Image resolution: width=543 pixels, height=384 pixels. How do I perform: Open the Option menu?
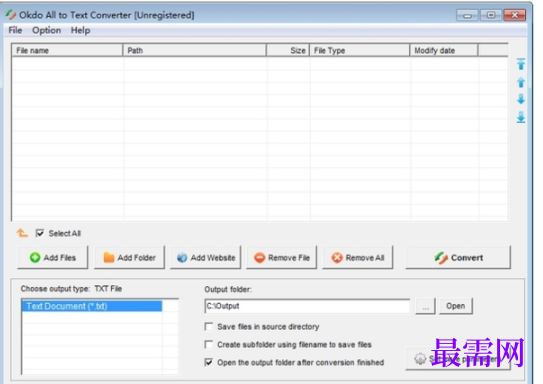46,30
